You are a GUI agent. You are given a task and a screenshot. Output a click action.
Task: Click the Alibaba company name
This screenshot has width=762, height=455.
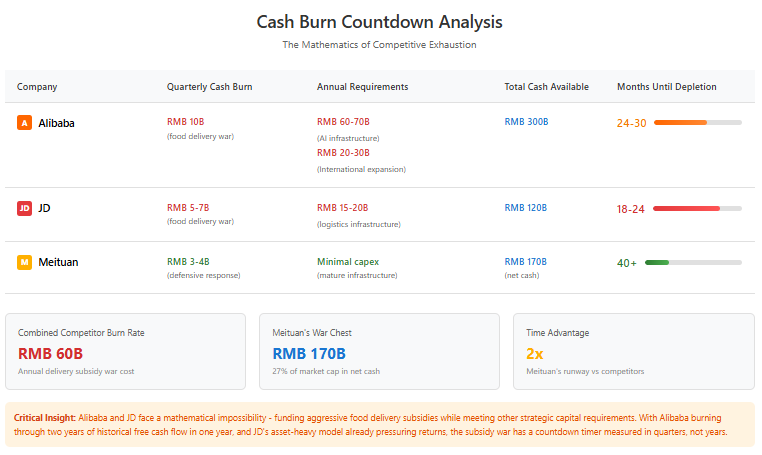click(x=56, y=123)
